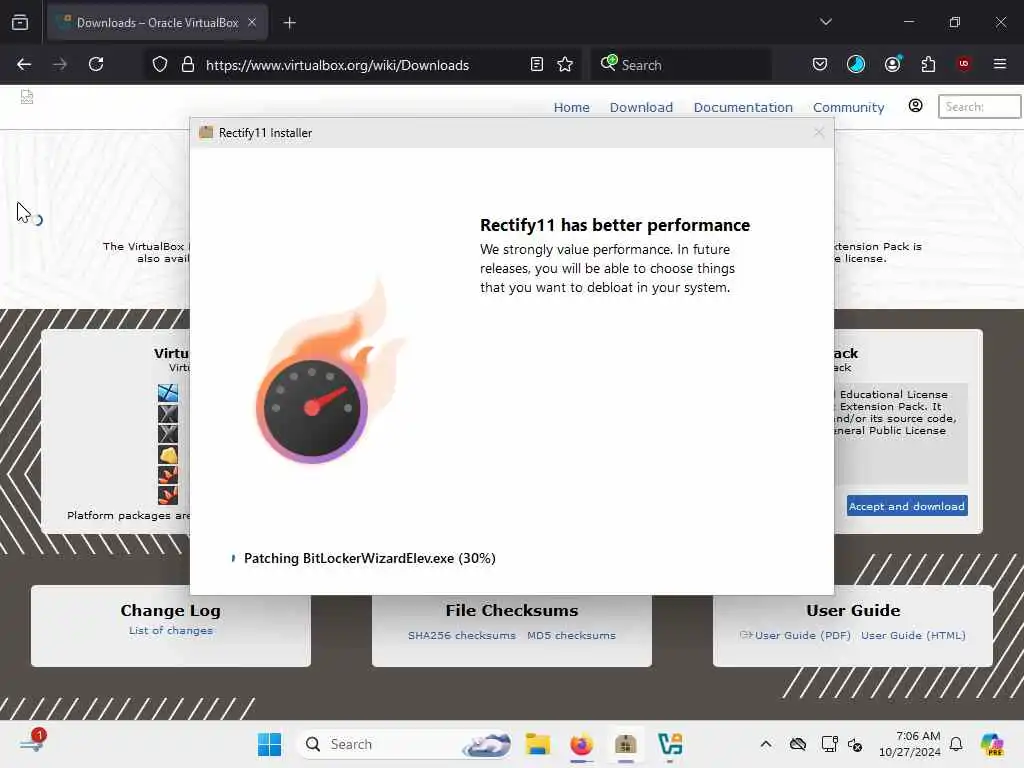Open the blue circular extension icon

click(x=856, y=64)
